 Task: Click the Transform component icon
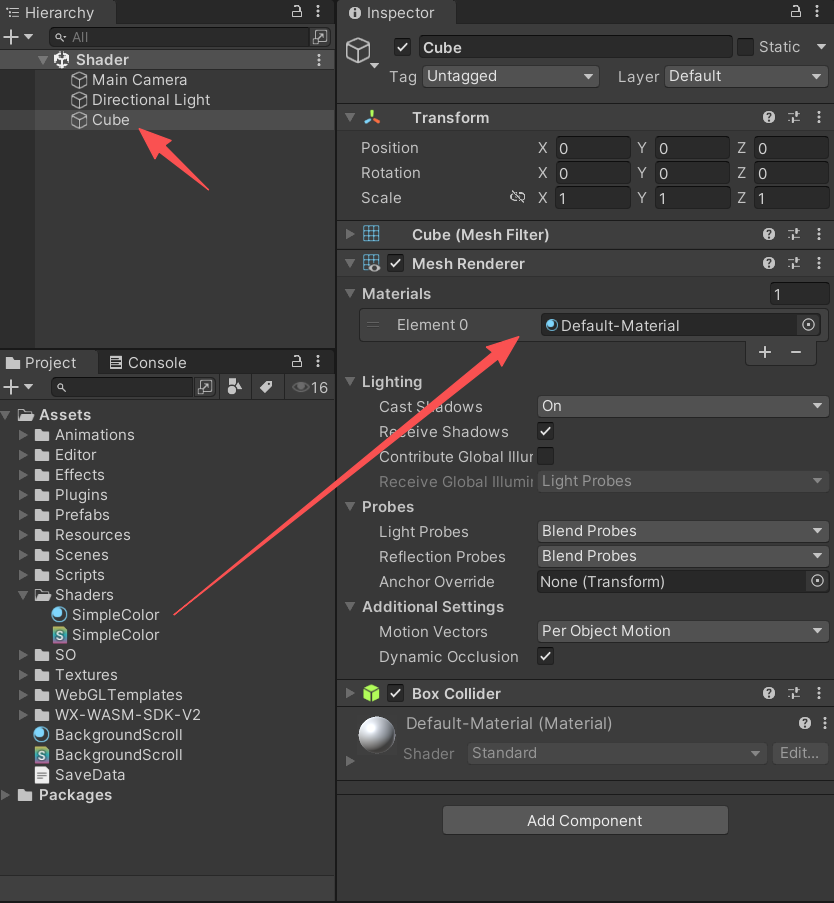tap(372, 117)
